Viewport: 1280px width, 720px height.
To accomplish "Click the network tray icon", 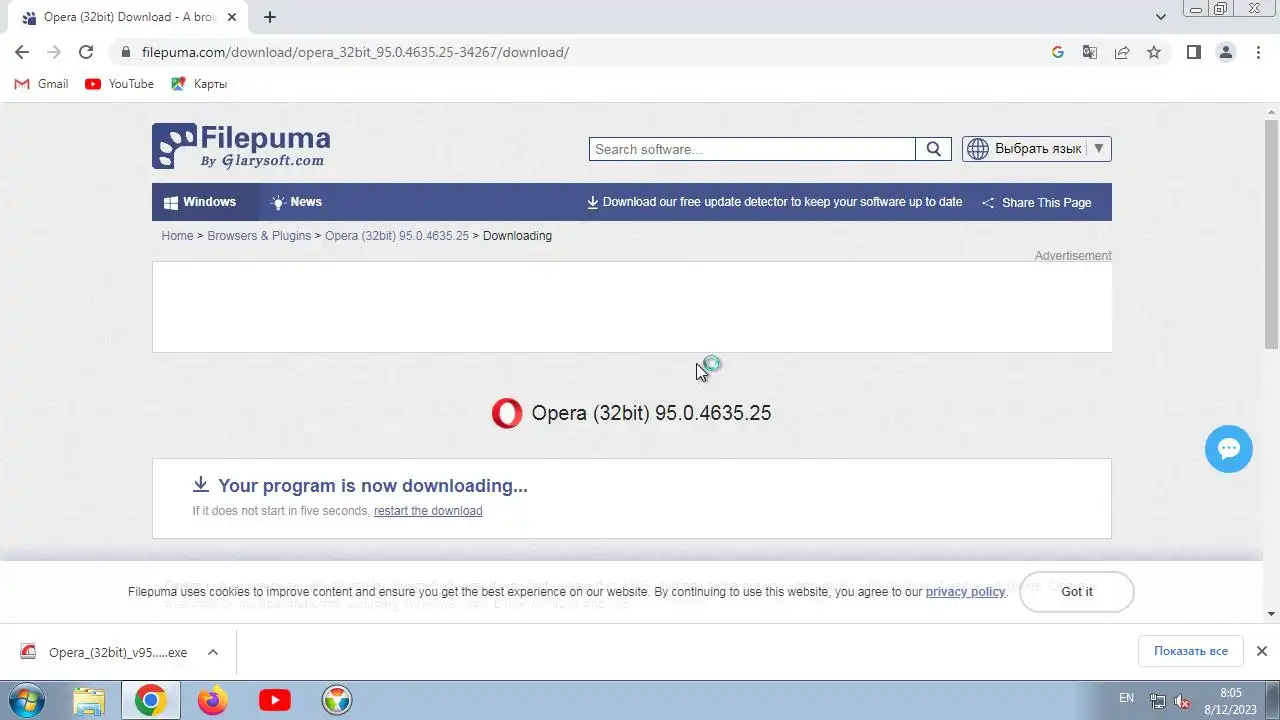I will pos(1158,700).
